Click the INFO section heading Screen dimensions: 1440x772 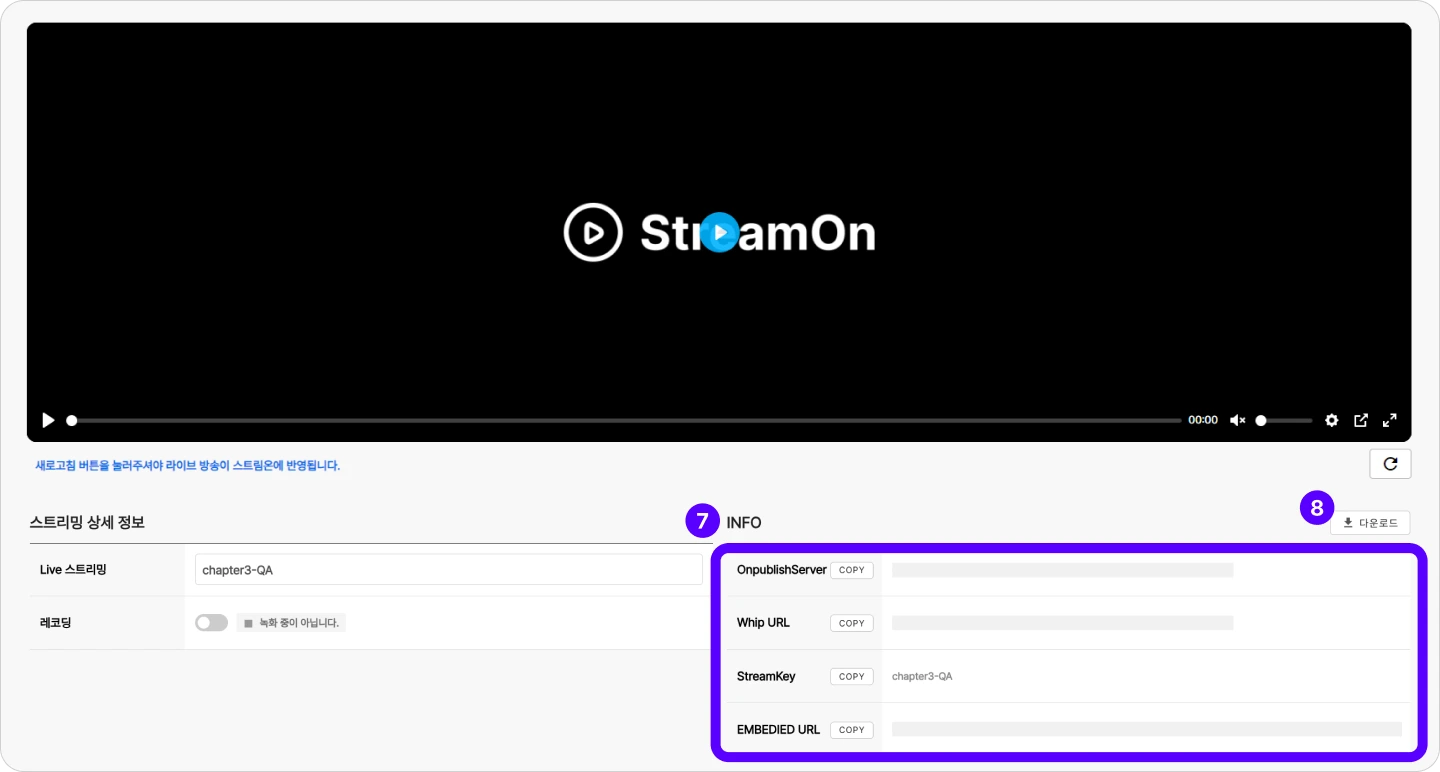[x=744, y=522]
